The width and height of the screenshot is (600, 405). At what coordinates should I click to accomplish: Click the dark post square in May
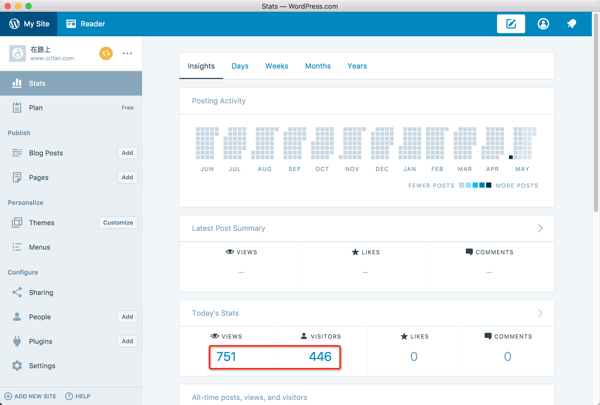511,157
